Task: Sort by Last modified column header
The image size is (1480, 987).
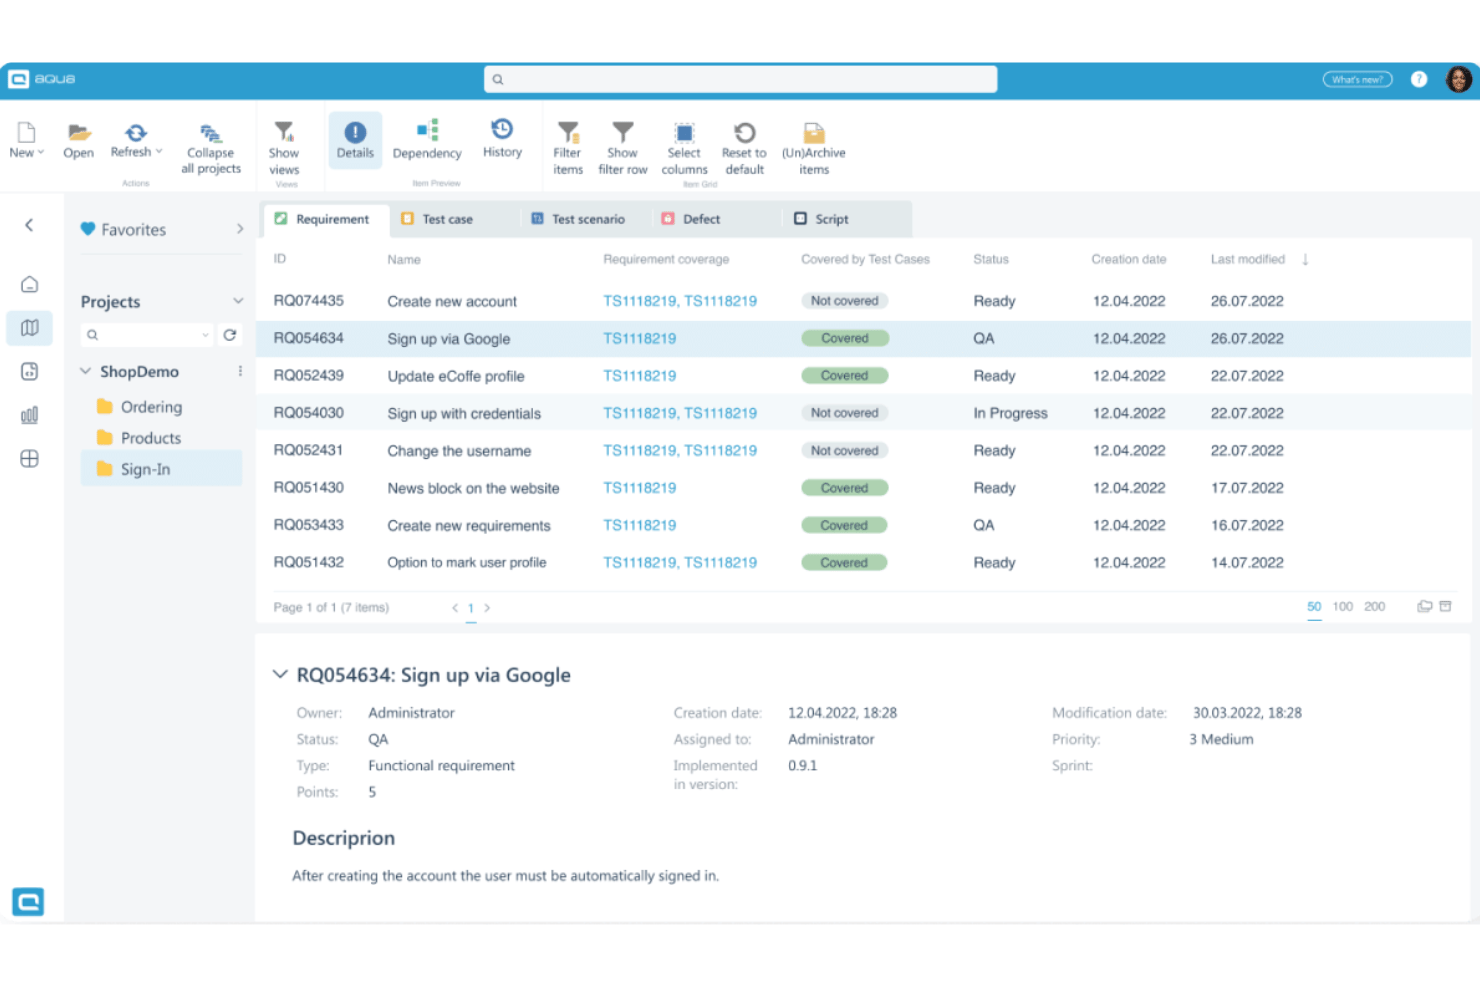Action: click(1248, 259)
